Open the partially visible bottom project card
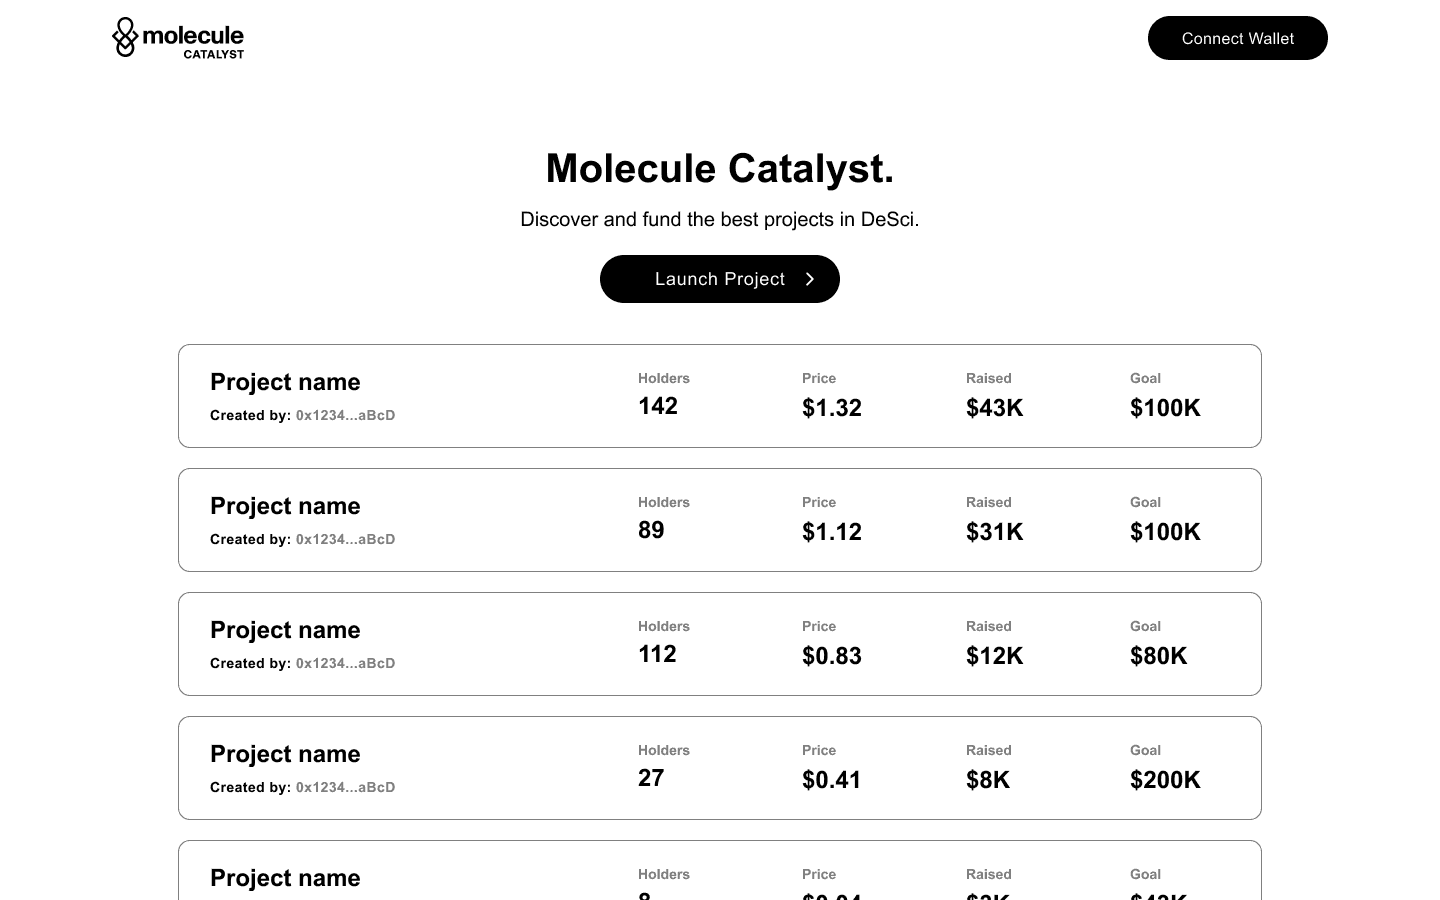The width and height of the screenshot is (1440, 900). pos(720,870)
